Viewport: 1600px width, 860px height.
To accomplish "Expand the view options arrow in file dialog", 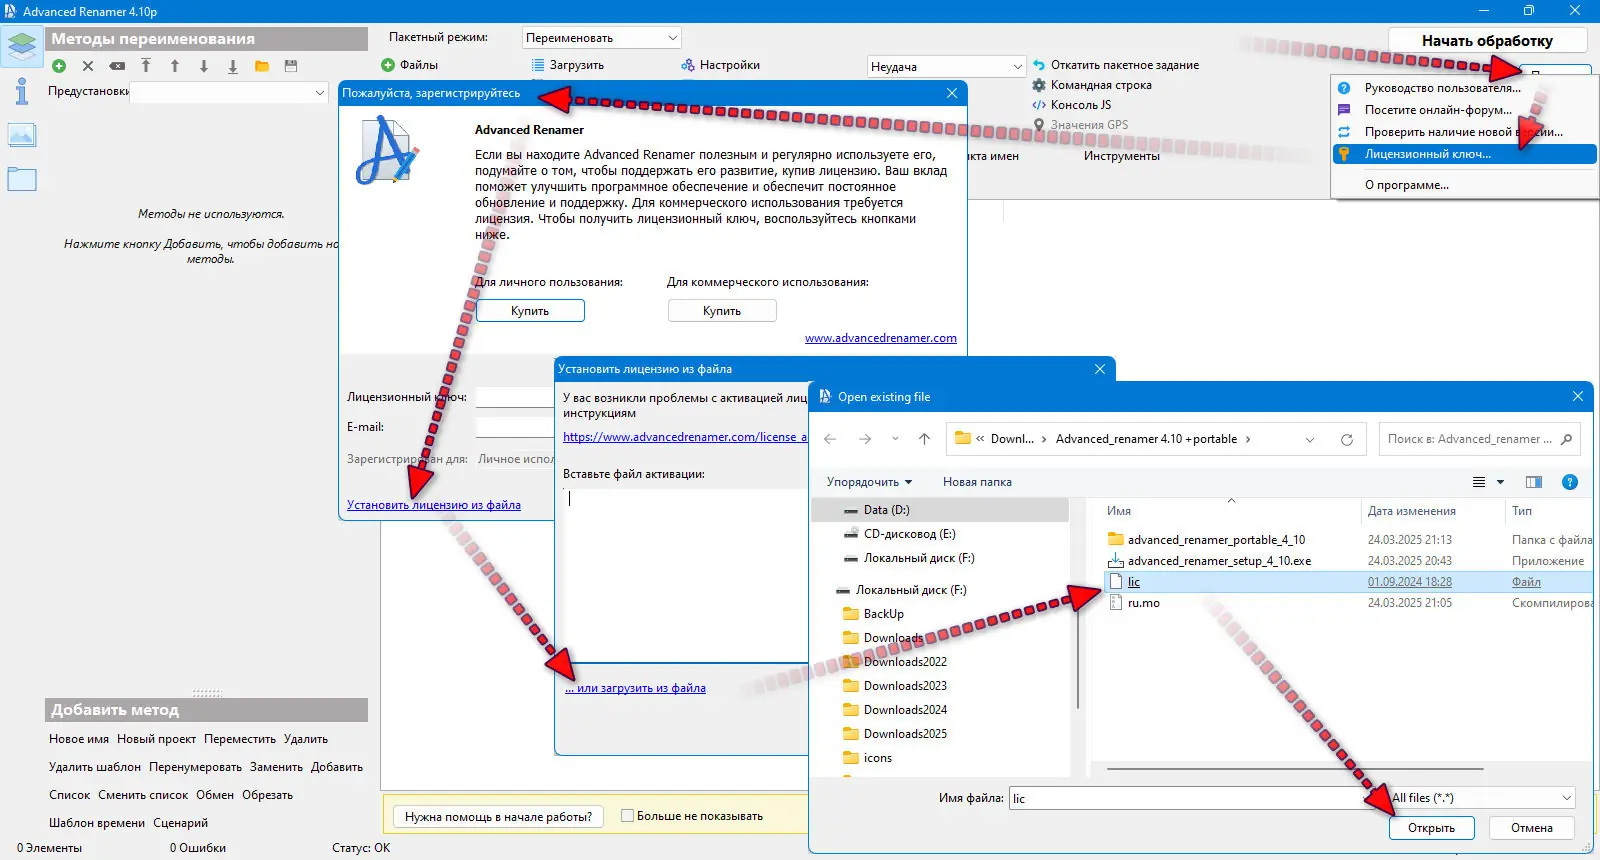I will (x=1500, y=482).
